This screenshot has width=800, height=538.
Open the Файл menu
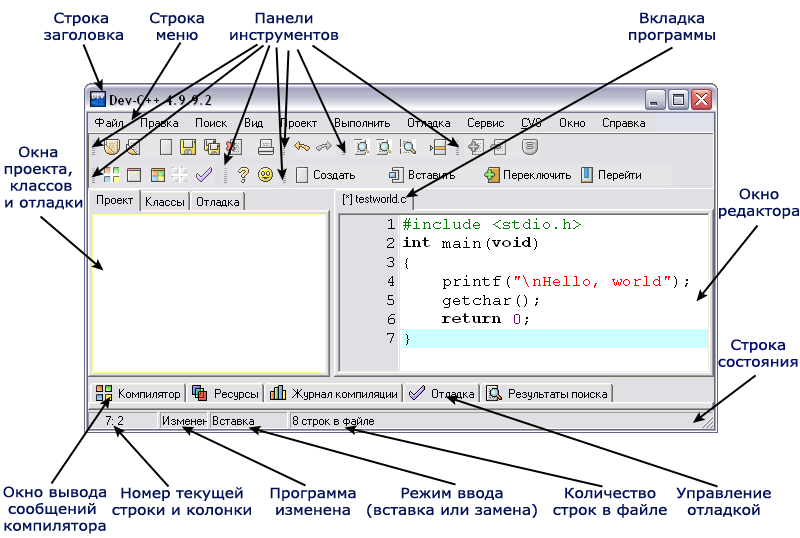click(109, 123)
